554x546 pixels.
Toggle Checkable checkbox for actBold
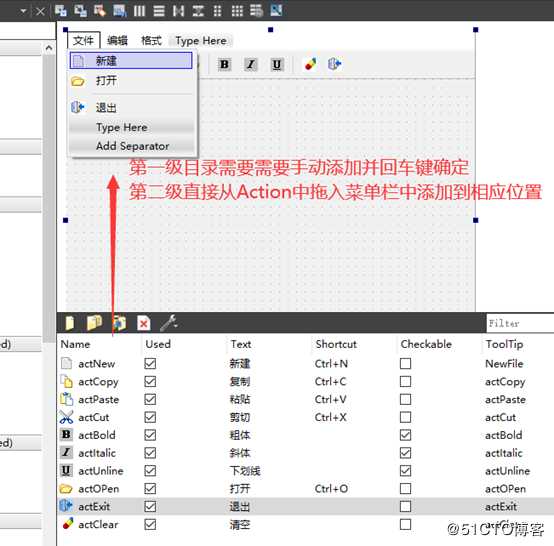pyautogui.click(x=406, y=435)
